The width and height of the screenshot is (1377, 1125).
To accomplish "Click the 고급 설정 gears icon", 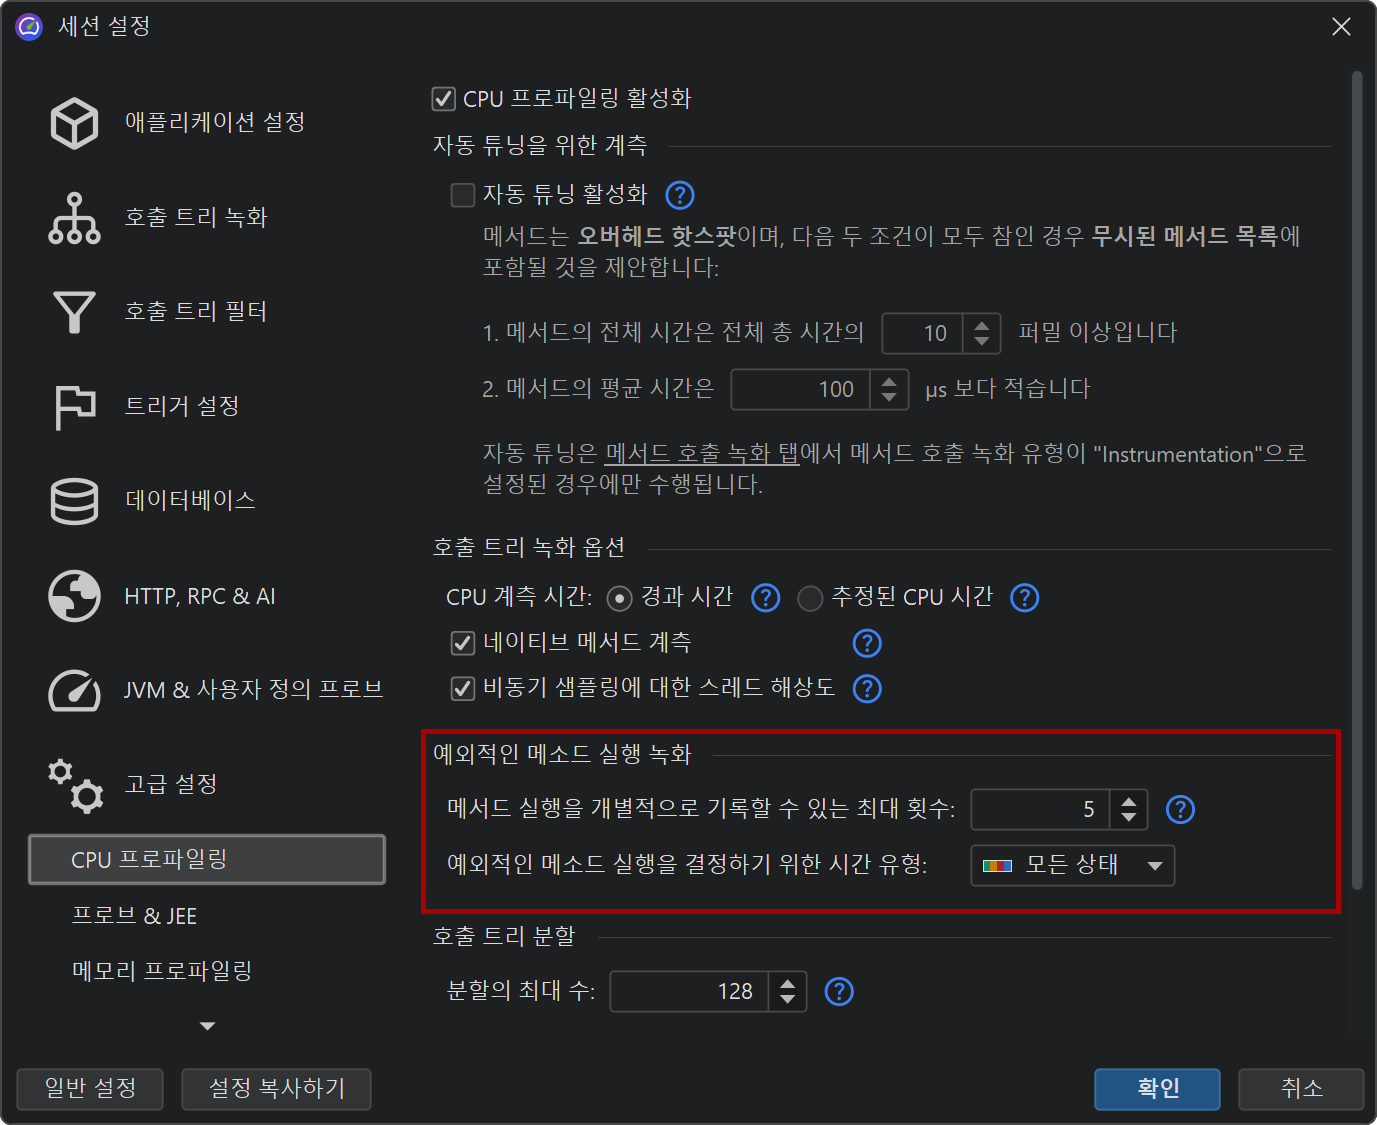I will (x=74, y=785).
